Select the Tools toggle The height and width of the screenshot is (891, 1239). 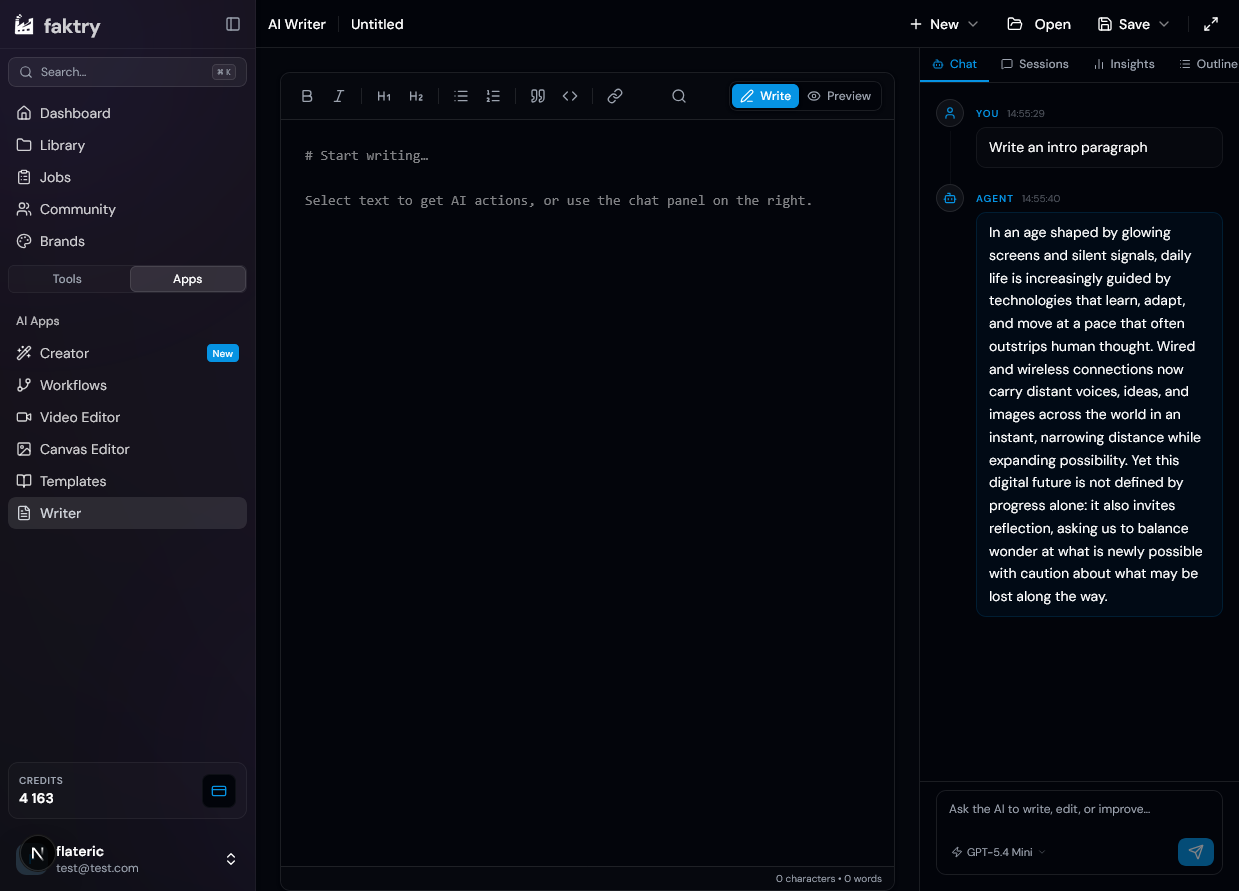click(67, 279)
